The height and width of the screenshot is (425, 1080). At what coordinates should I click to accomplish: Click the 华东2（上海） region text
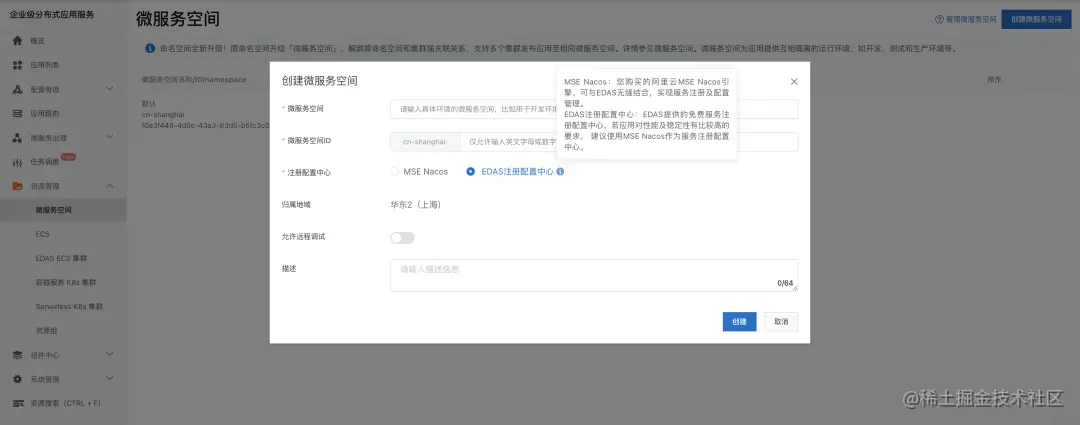coord(415,205)
